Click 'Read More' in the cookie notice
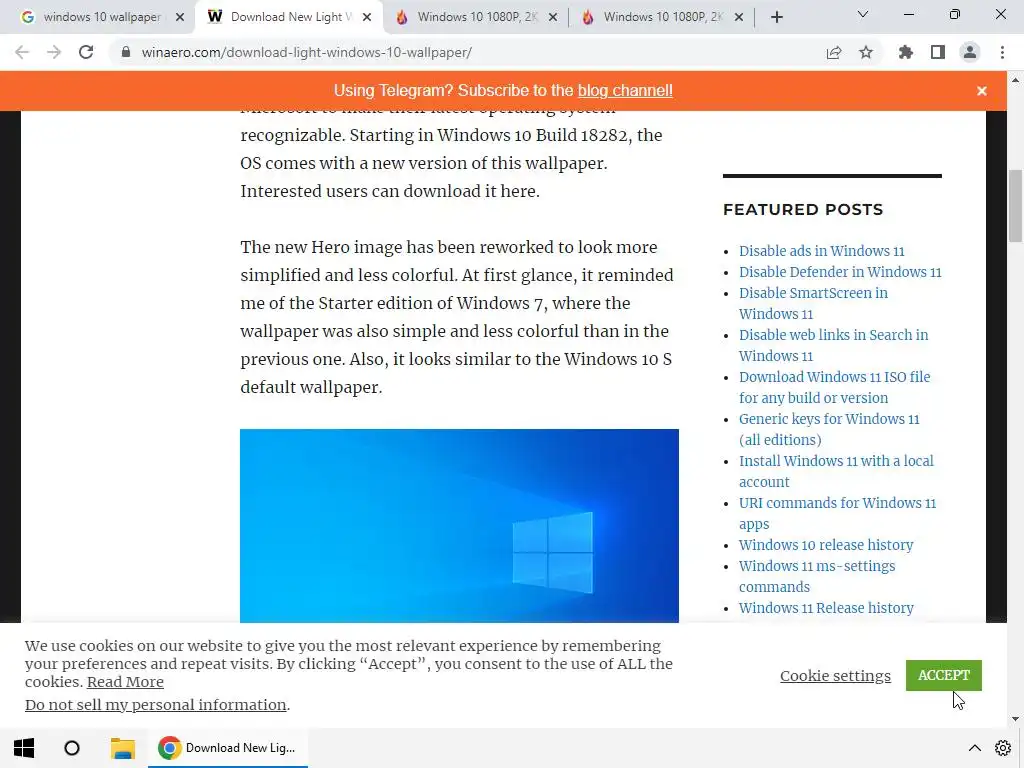The width and height of the screenshot is (1024, 768). click(x=125, y=682)
